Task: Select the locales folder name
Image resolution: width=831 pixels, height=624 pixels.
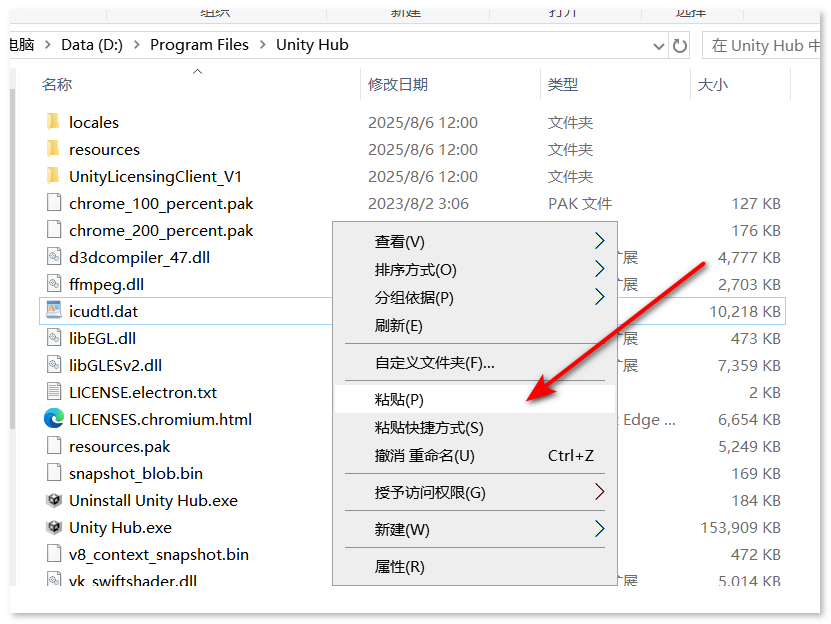Action: [x=94, y=122]
